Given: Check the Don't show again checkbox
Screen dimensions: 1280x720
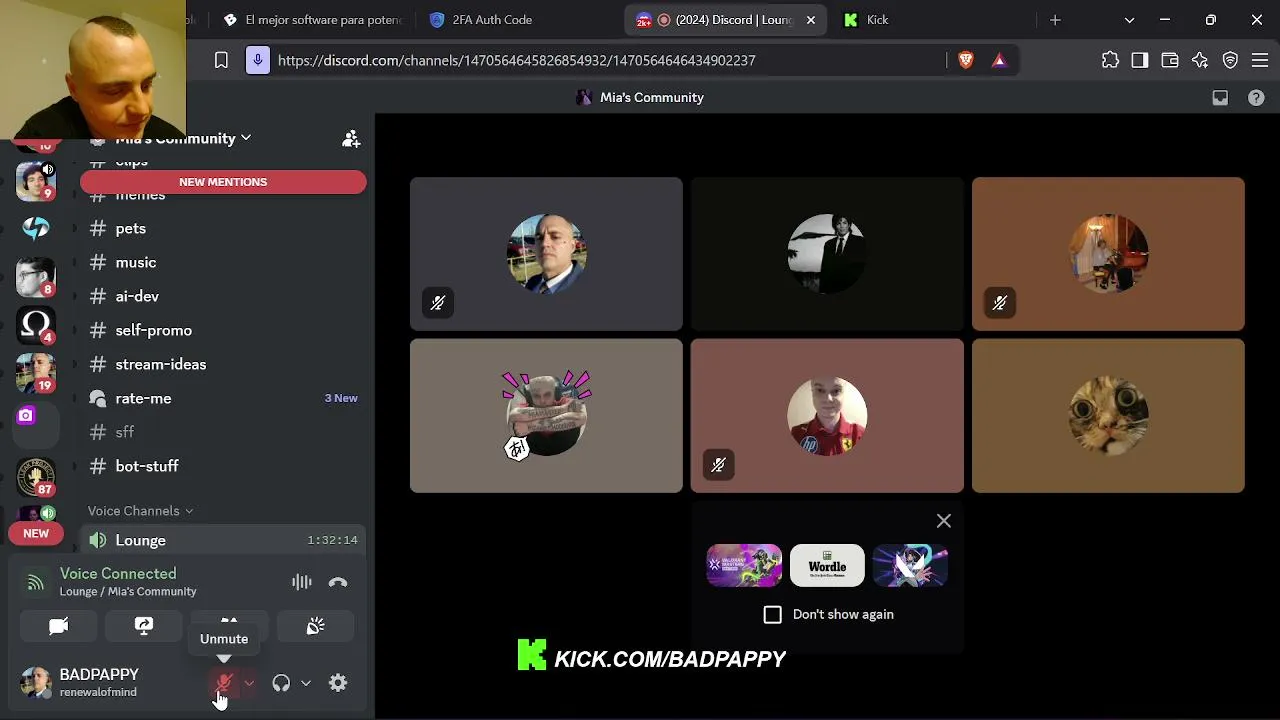Looking at the screenshot, I should (773, 614).
